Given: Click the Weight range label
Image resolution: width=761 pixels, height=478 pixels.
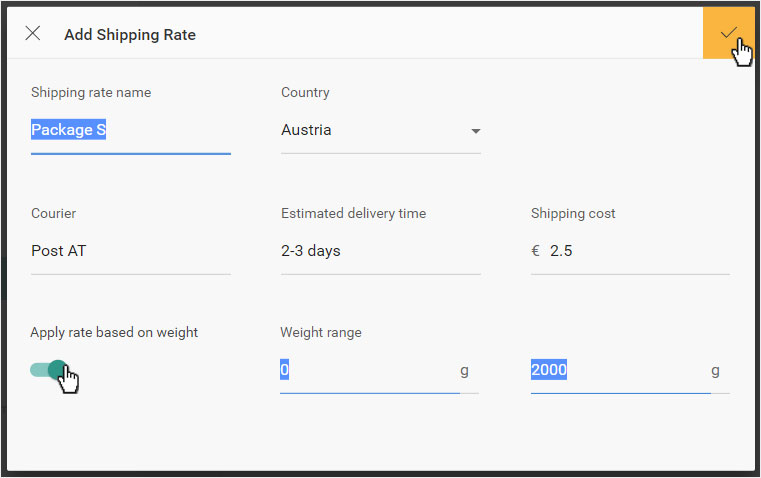Looking at the screenshot, I should point(321,332).
